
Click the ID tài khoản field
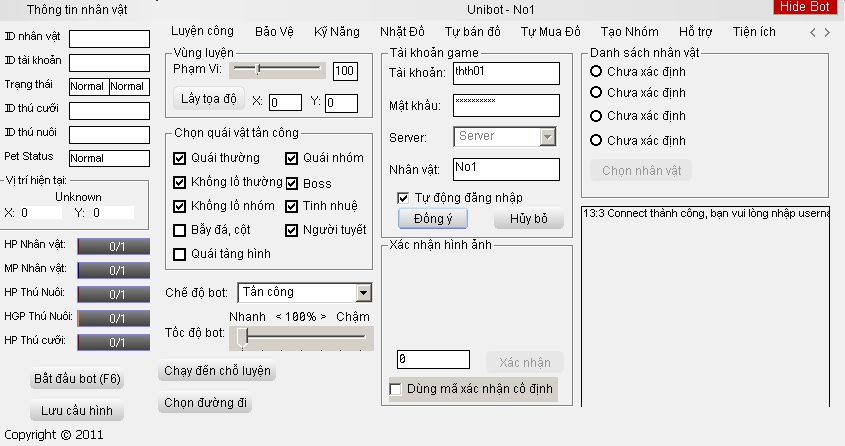[109, 63]
